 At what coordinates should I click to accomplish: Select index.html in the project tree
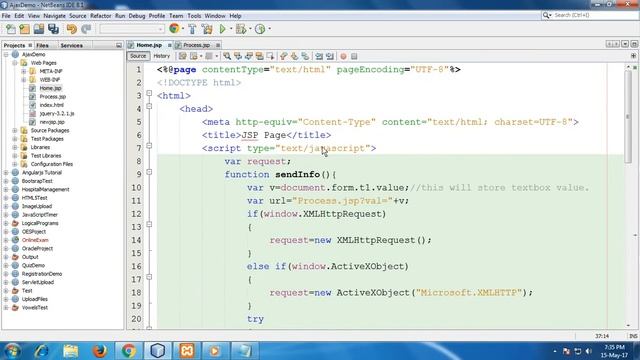coord(51,105)
